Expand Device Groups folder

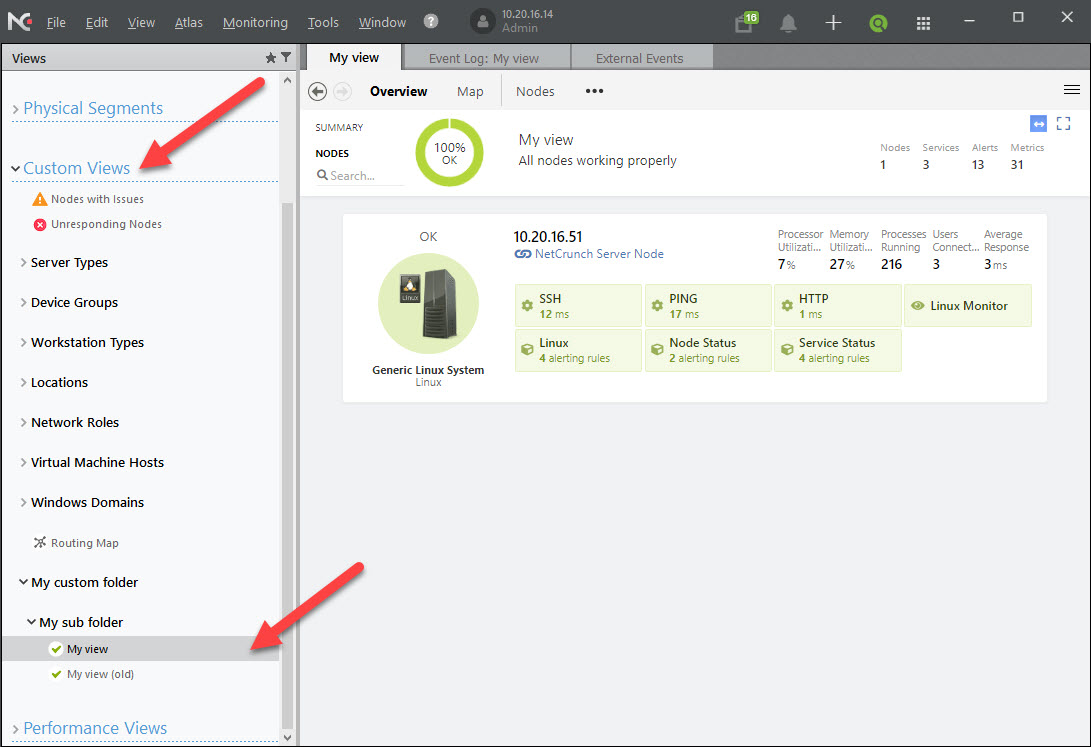[x=23, y=303]
